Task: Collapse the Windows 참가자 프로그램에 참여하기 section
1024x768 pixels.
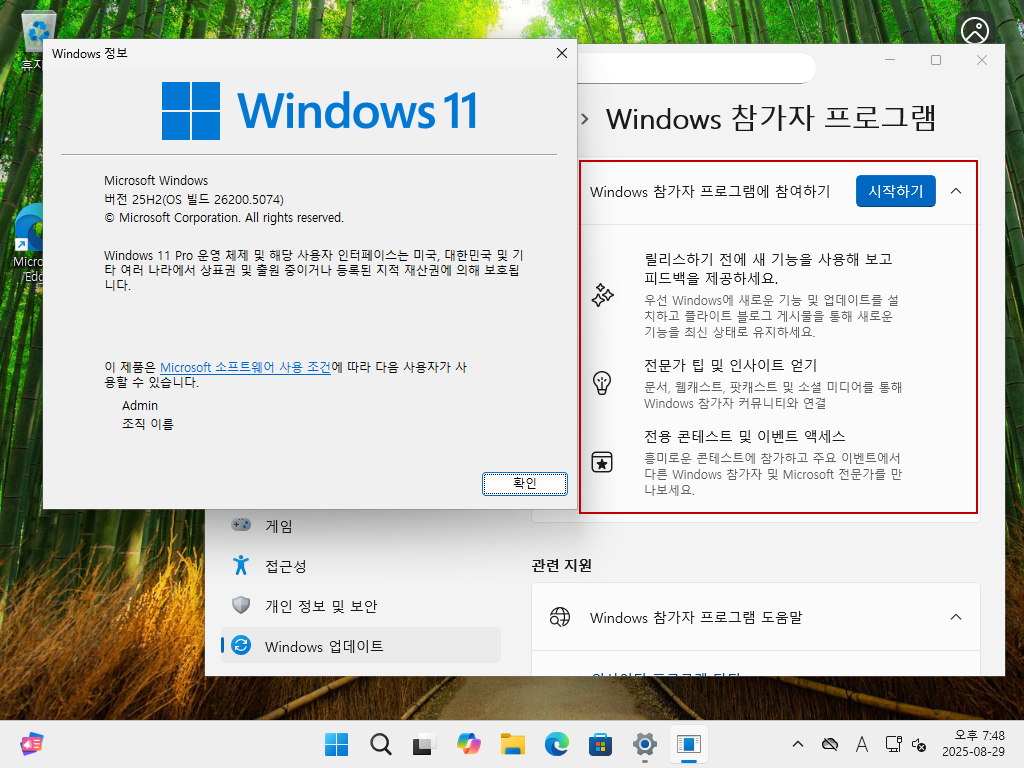Action: (955, 191)
